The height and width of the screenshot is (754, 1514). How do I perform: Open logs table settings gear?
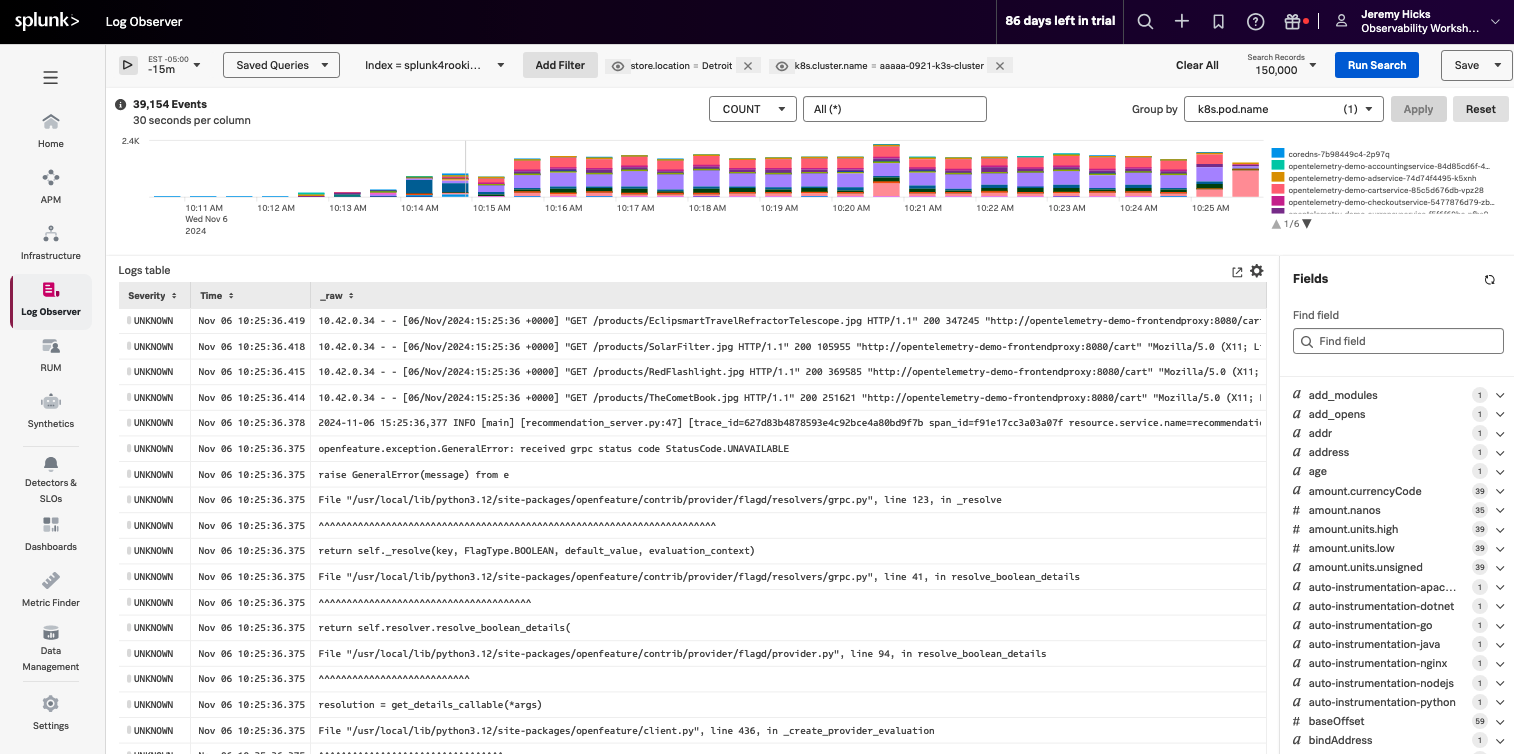click(1257, 271)
